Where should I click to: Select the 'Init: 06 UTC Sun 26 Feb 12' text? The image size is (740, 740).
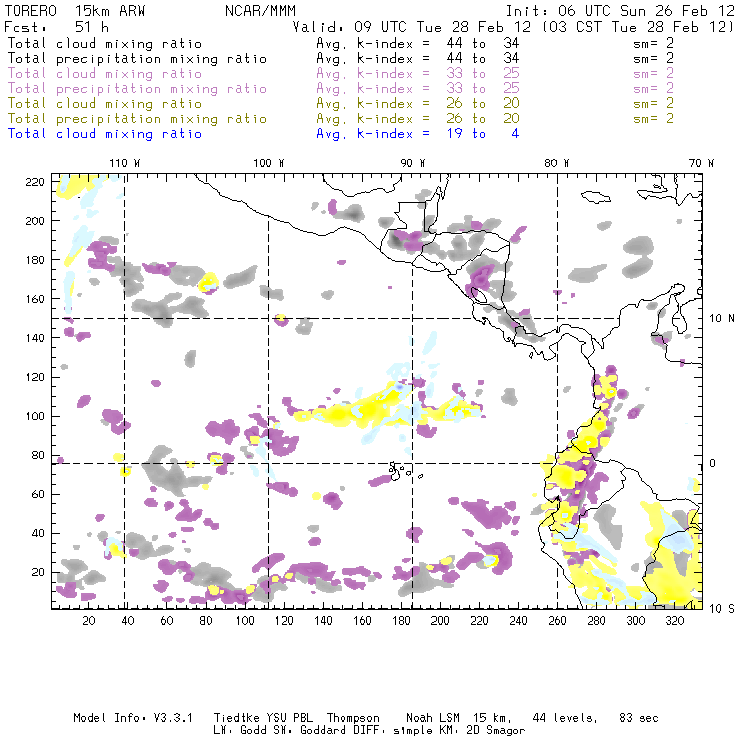(x=620, y=11)
